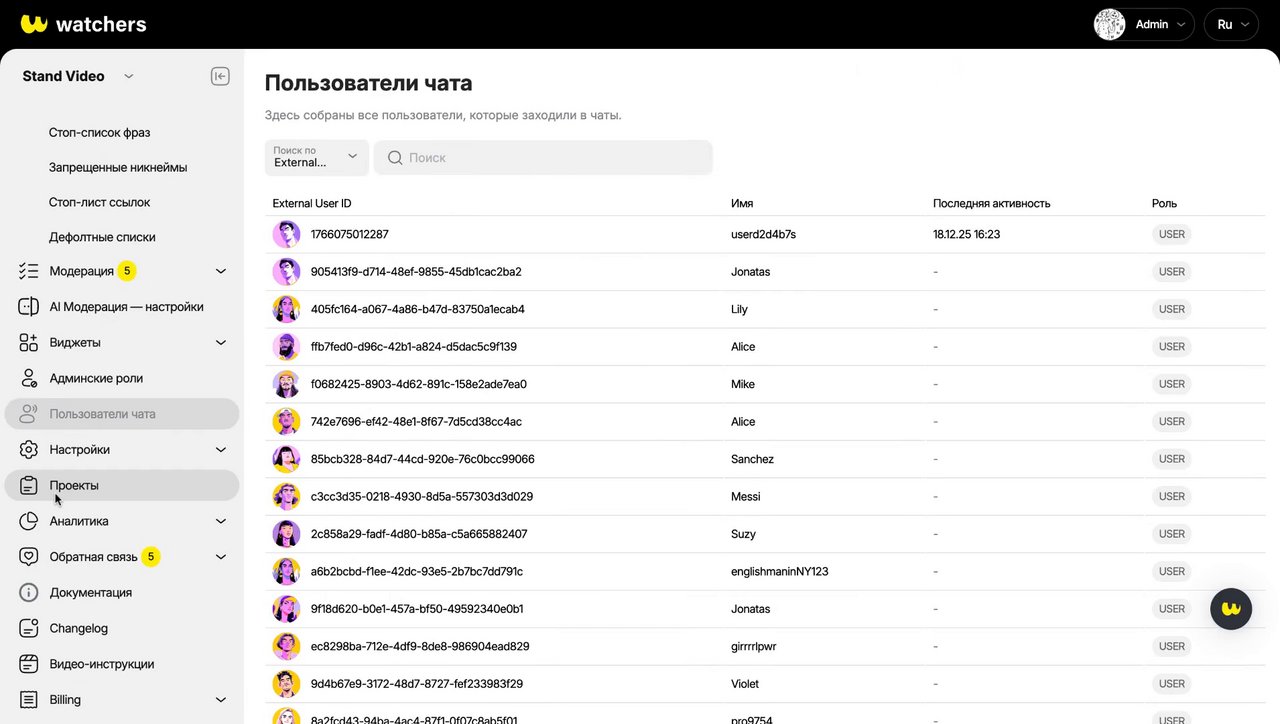
Task: Open the 'Поиск по External' dropdown
Action: point(316,157)
